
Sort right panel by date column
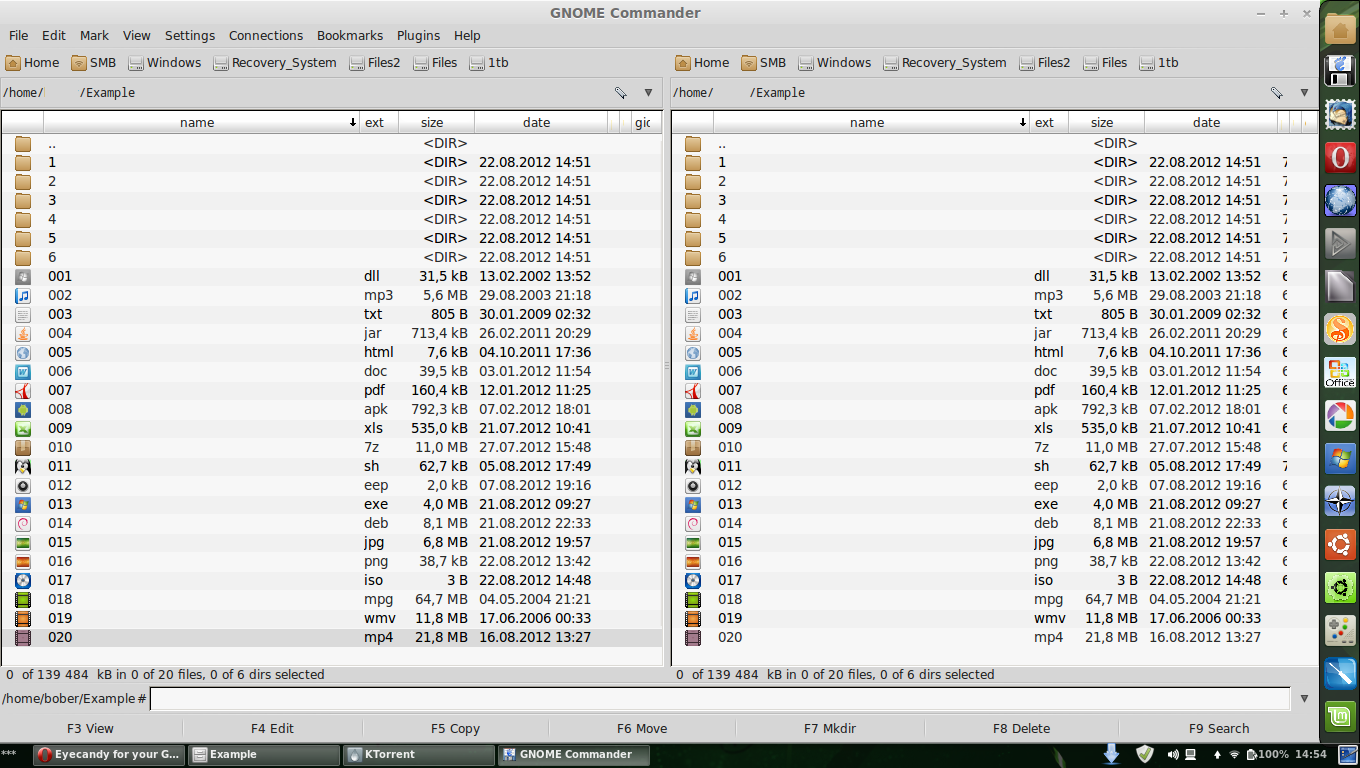[x=1210, y=122]
